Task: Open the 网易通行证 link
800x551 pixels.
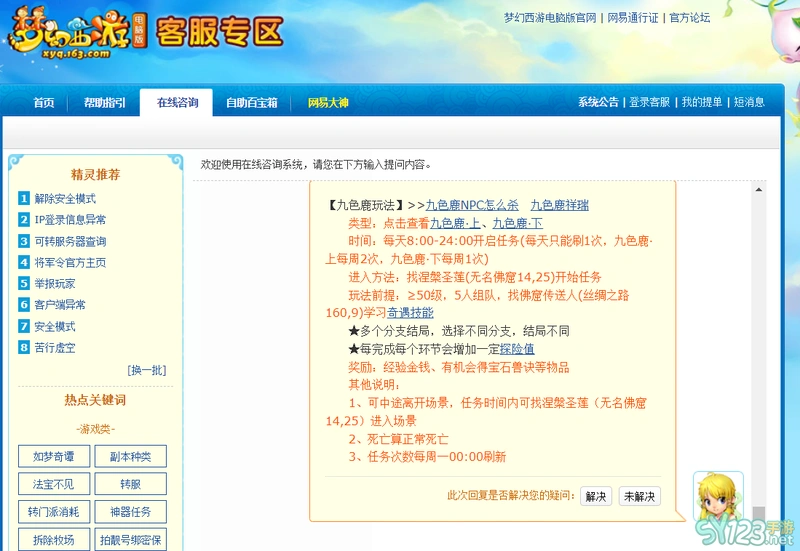Action: coord(633,18)
